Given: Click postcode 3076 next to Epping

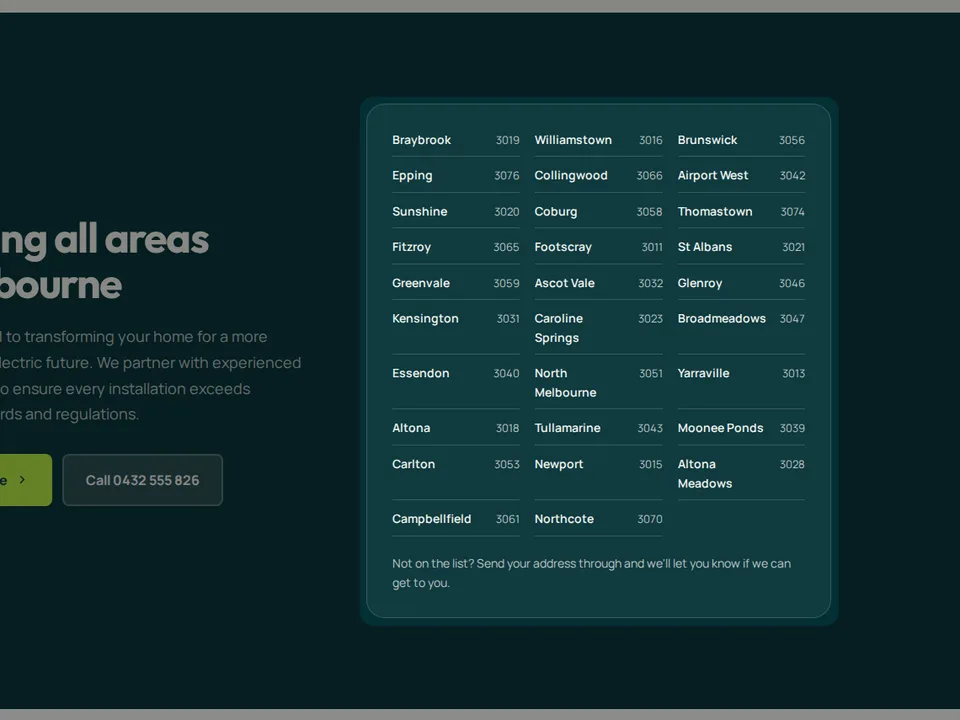Looking at the screenshot, I should coord(506,176).
